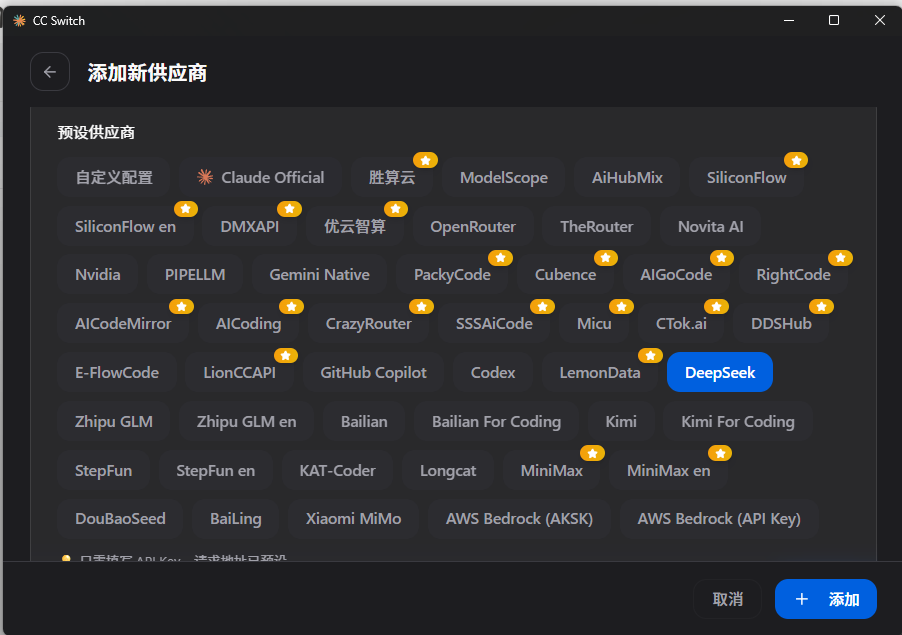
Task: Select the SSSAiCode preset
Action: [494, 323]
